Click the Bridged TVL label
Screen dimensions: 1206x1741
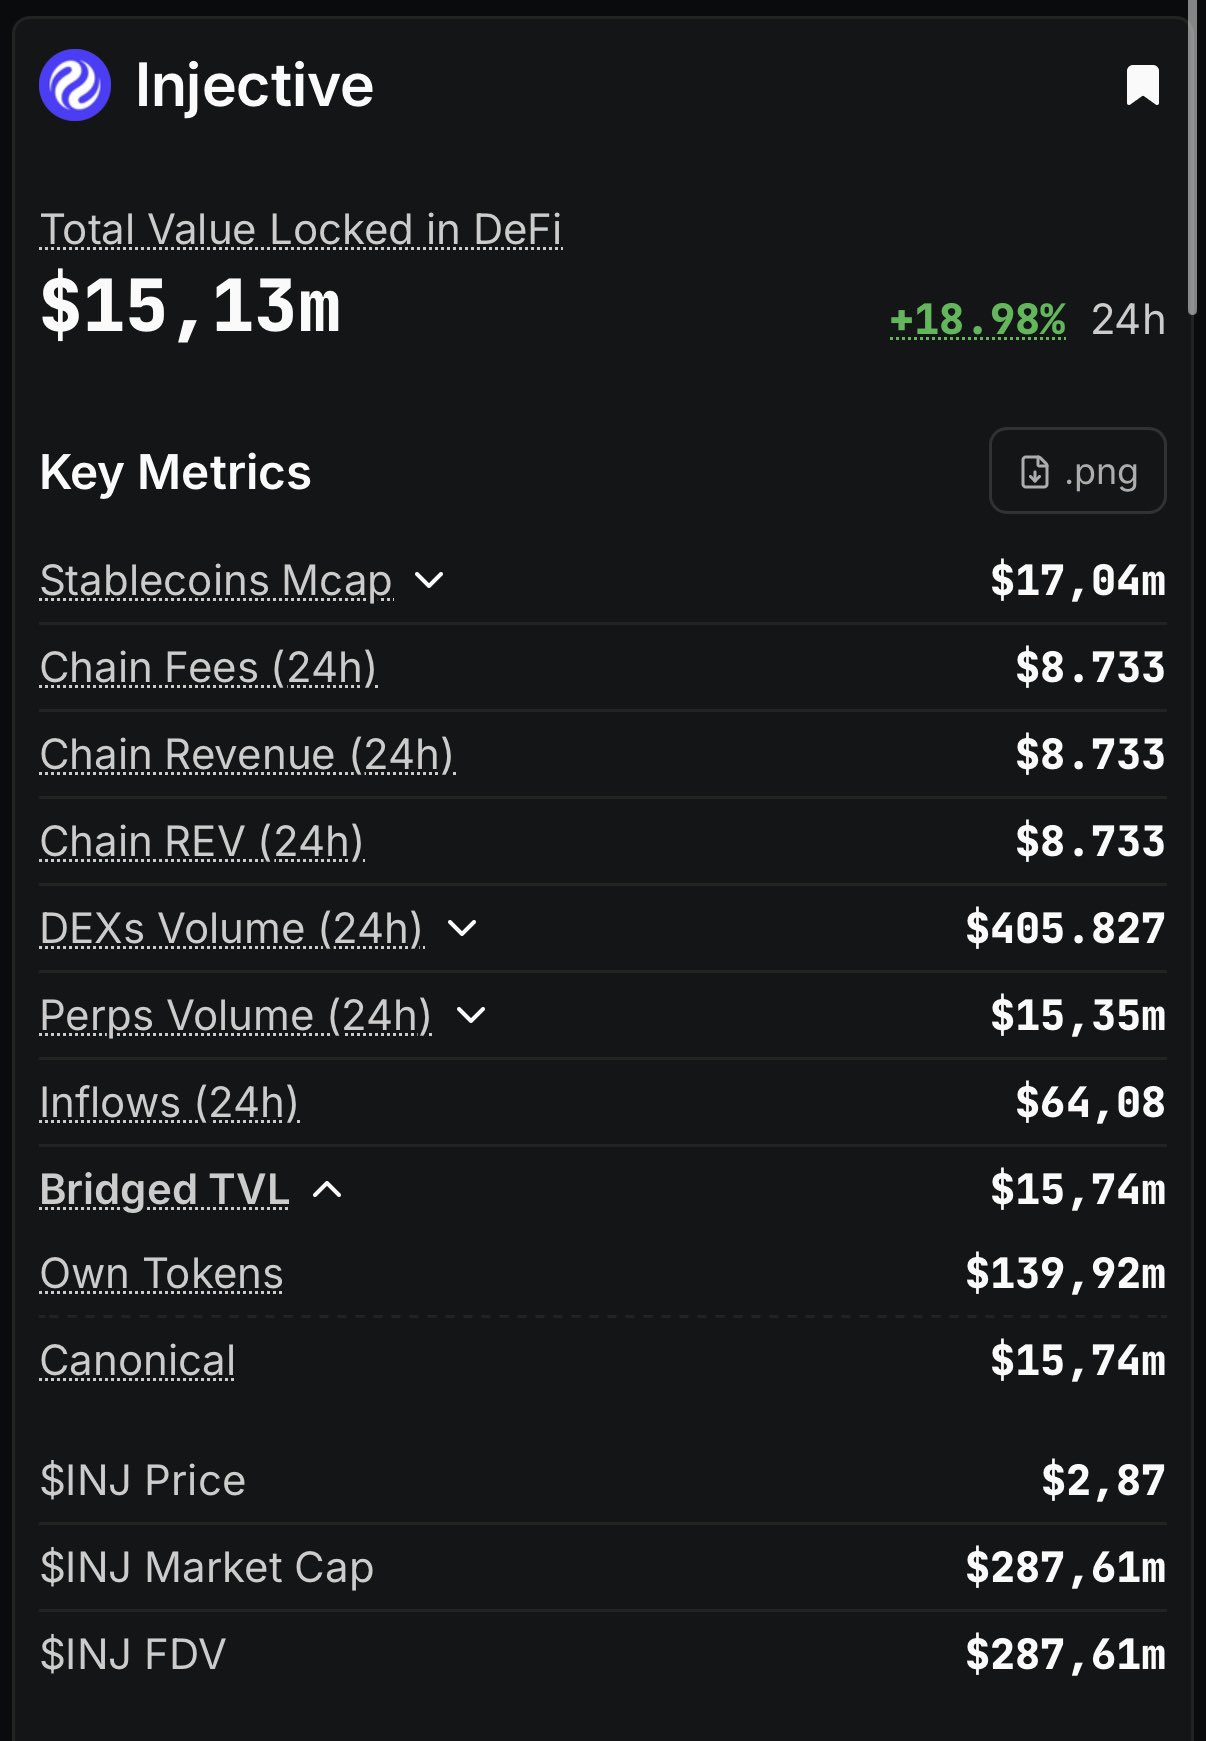[164, 1189]
